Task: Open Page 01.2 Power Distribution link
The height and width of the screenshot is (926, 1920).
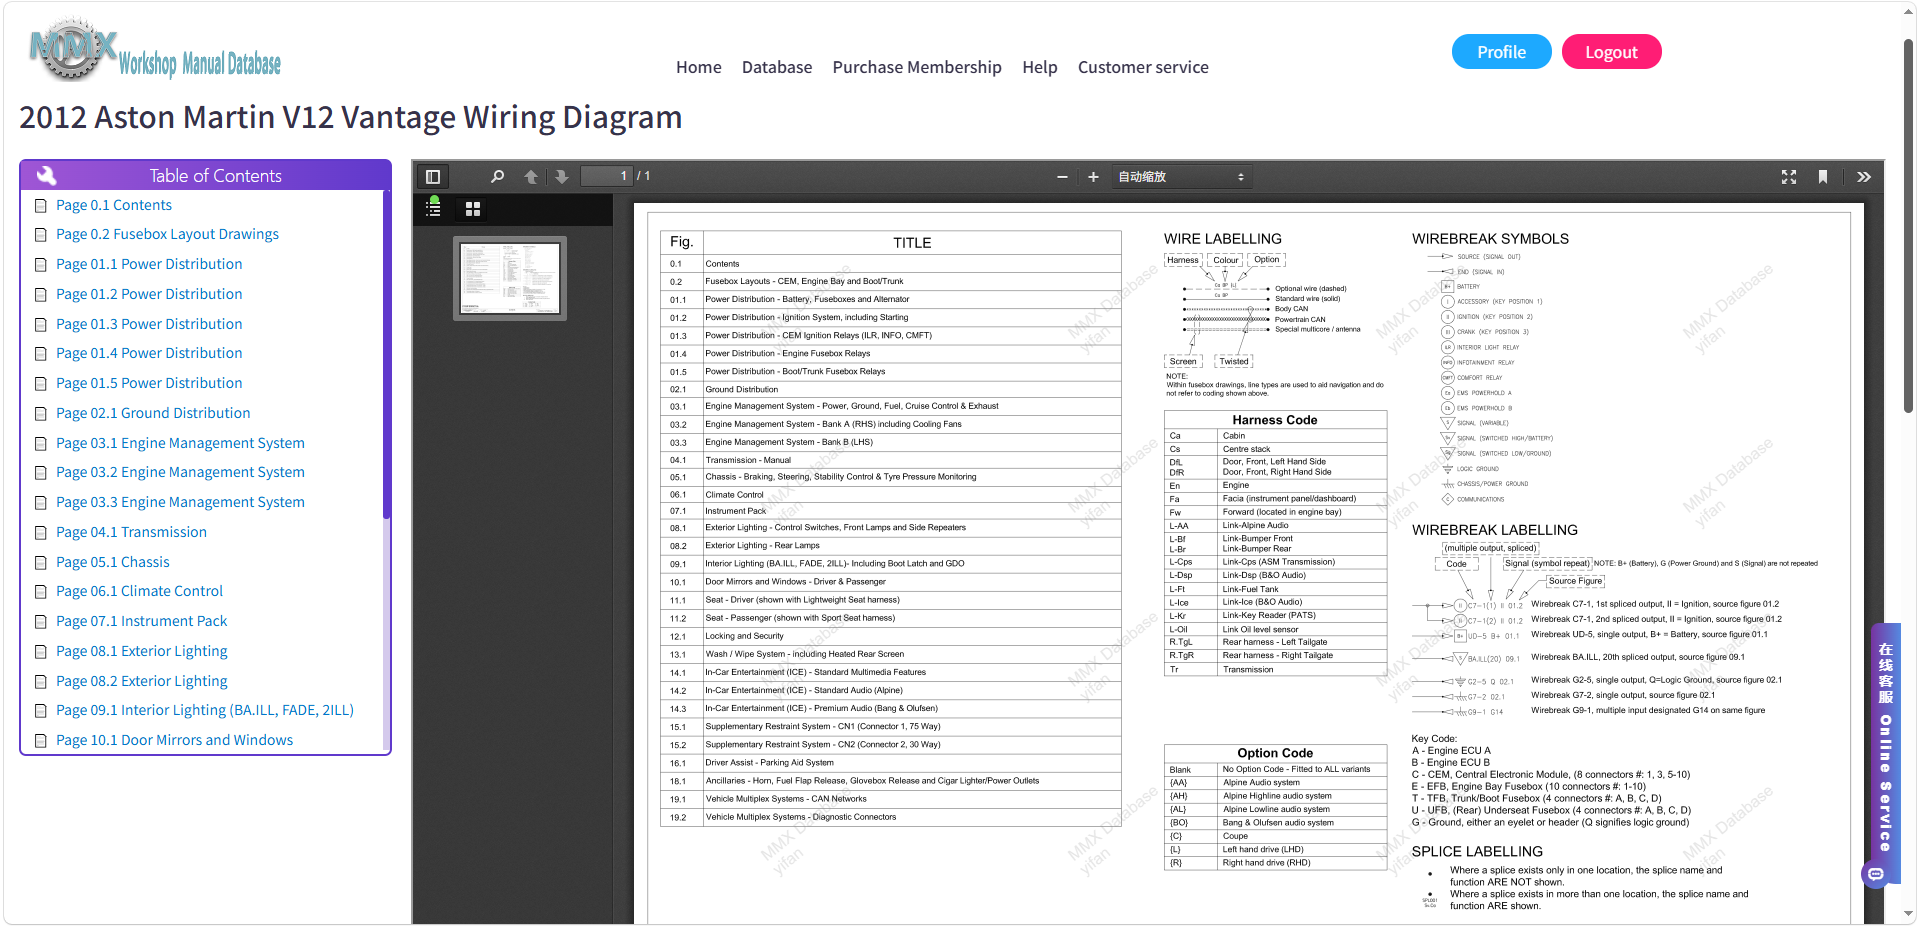Action: 149,294
